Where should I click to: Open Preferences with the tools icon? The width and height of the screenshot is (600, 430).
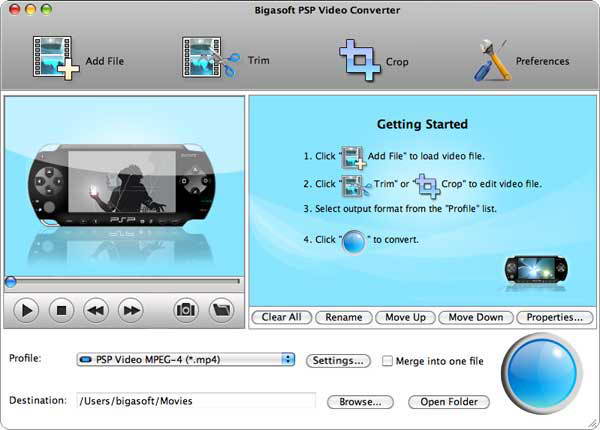pyautogui.click(x=492, y=60)
